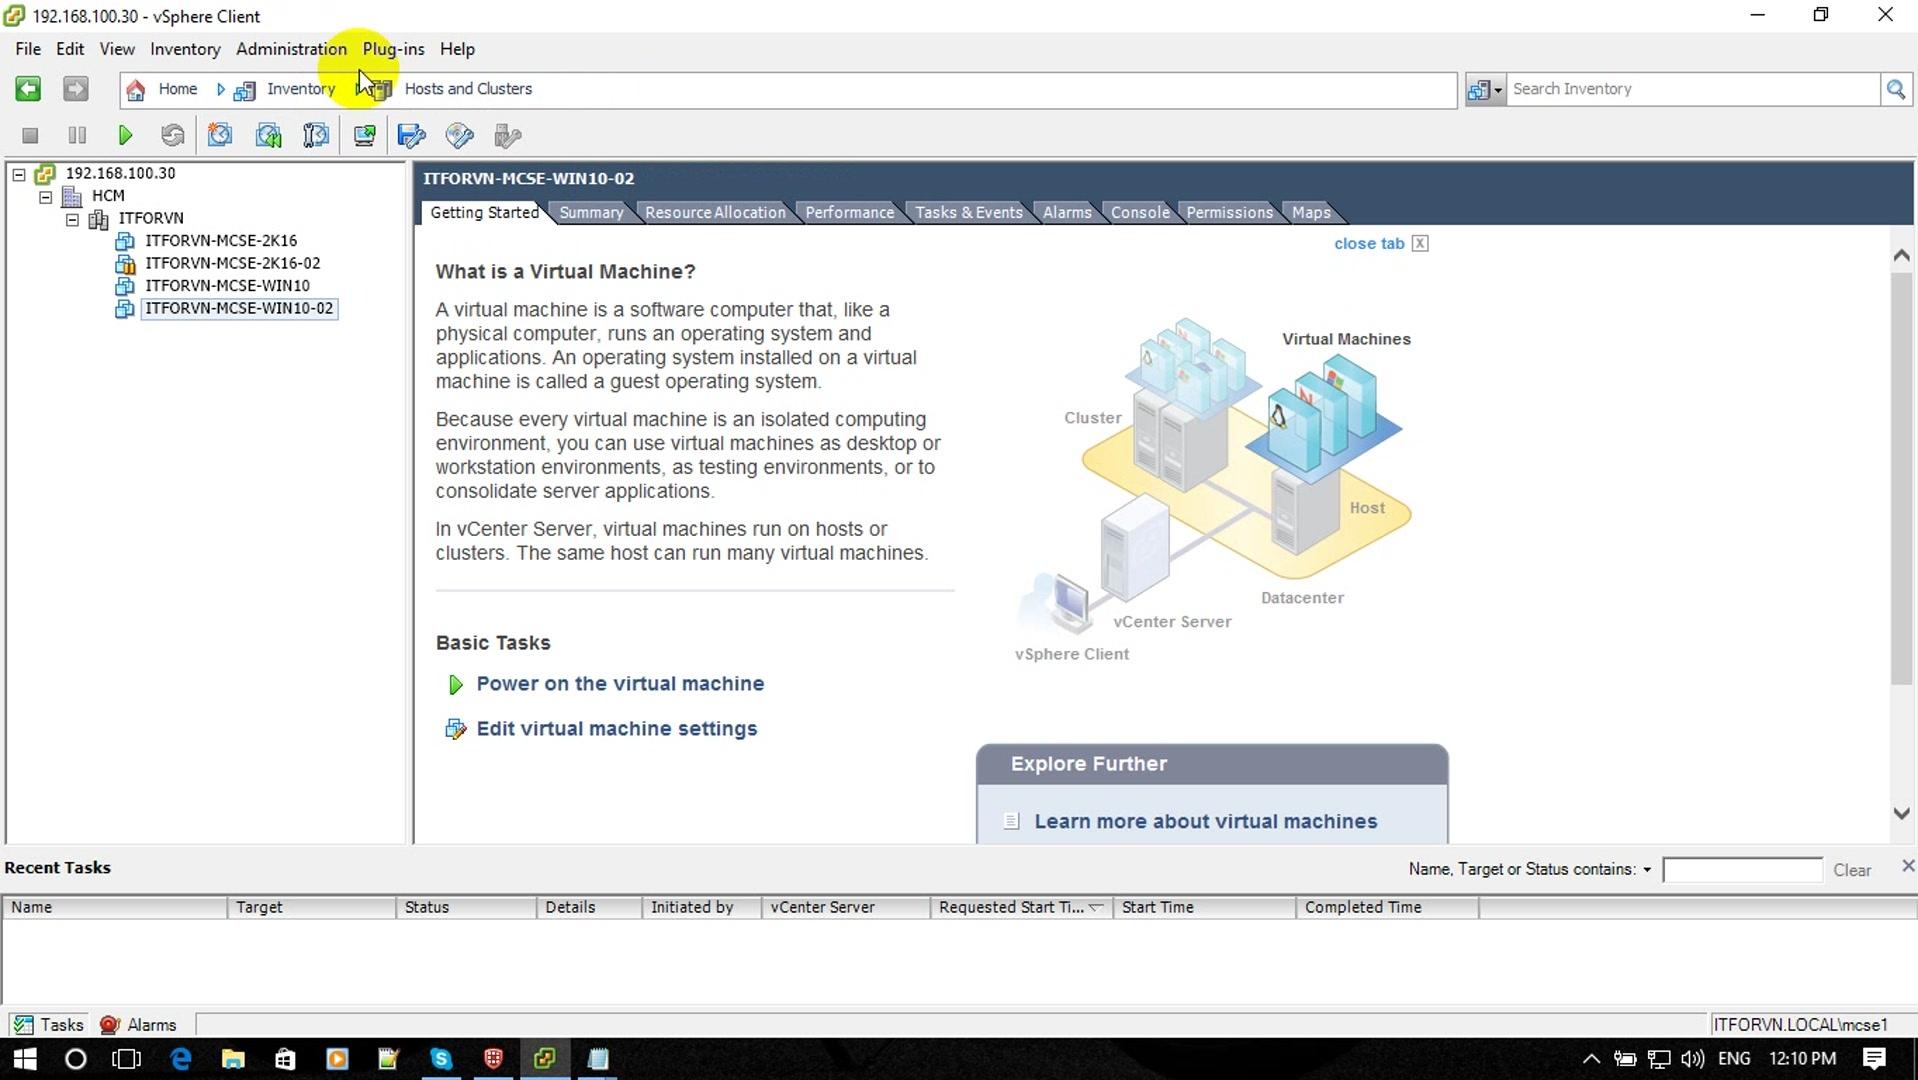Image resolution: width=1918 pixels, height=1080 pixels.
Task: Click the green Power On toolbar icon
Action: coord(125,135)
